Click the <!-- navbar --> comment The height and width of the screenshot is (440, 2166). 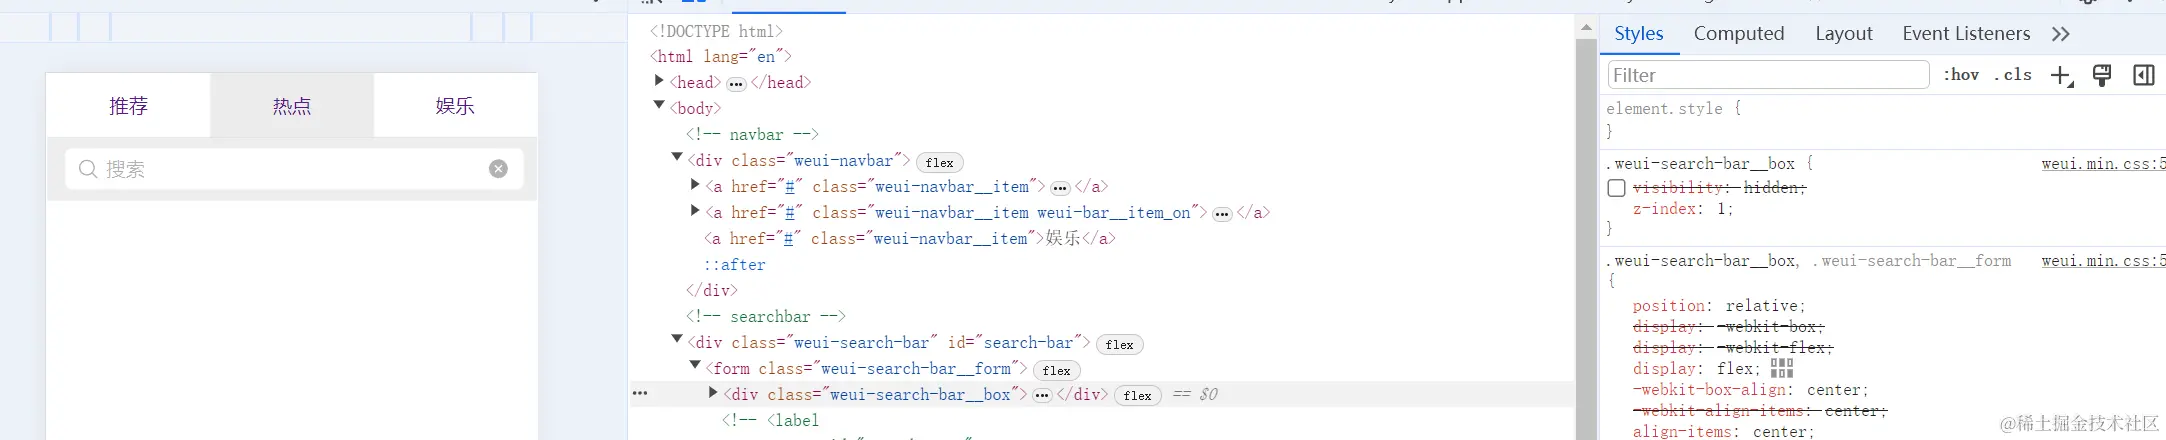click(x=752, y=134)
